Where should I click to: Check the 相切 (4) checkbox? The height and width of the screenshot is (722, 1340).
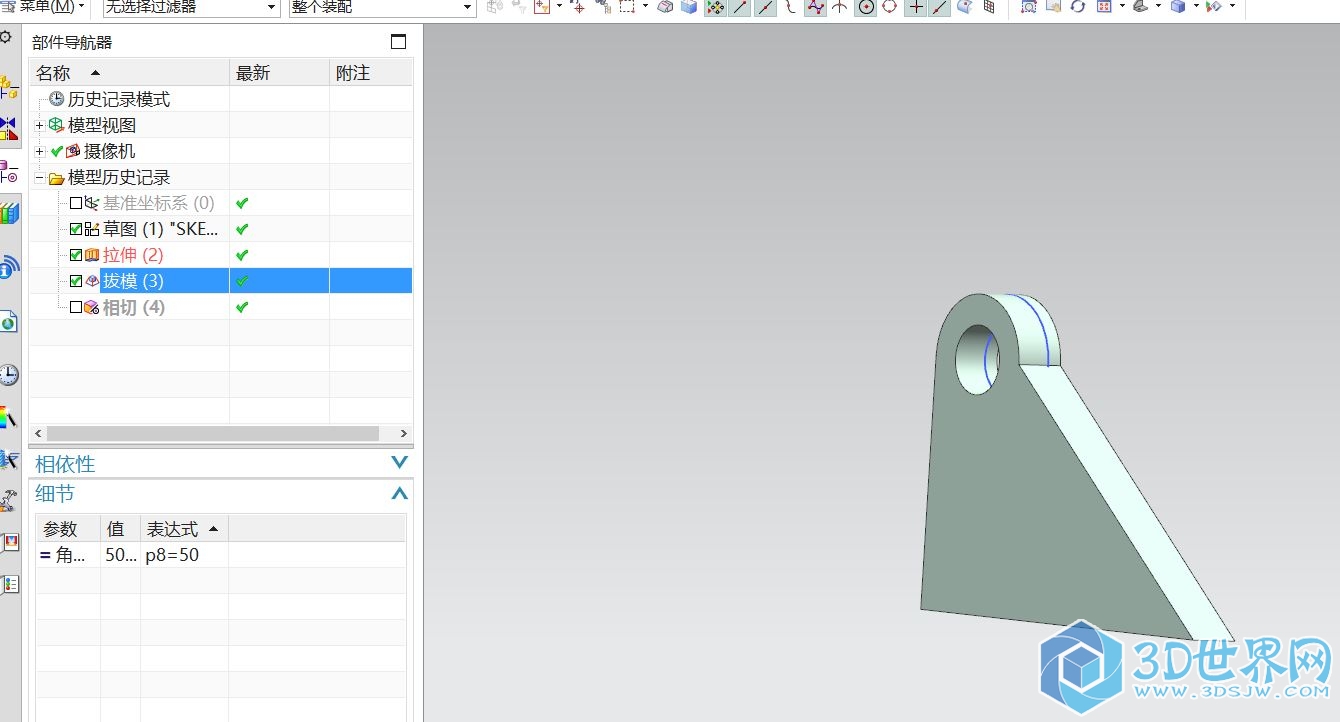coord(76,307)
